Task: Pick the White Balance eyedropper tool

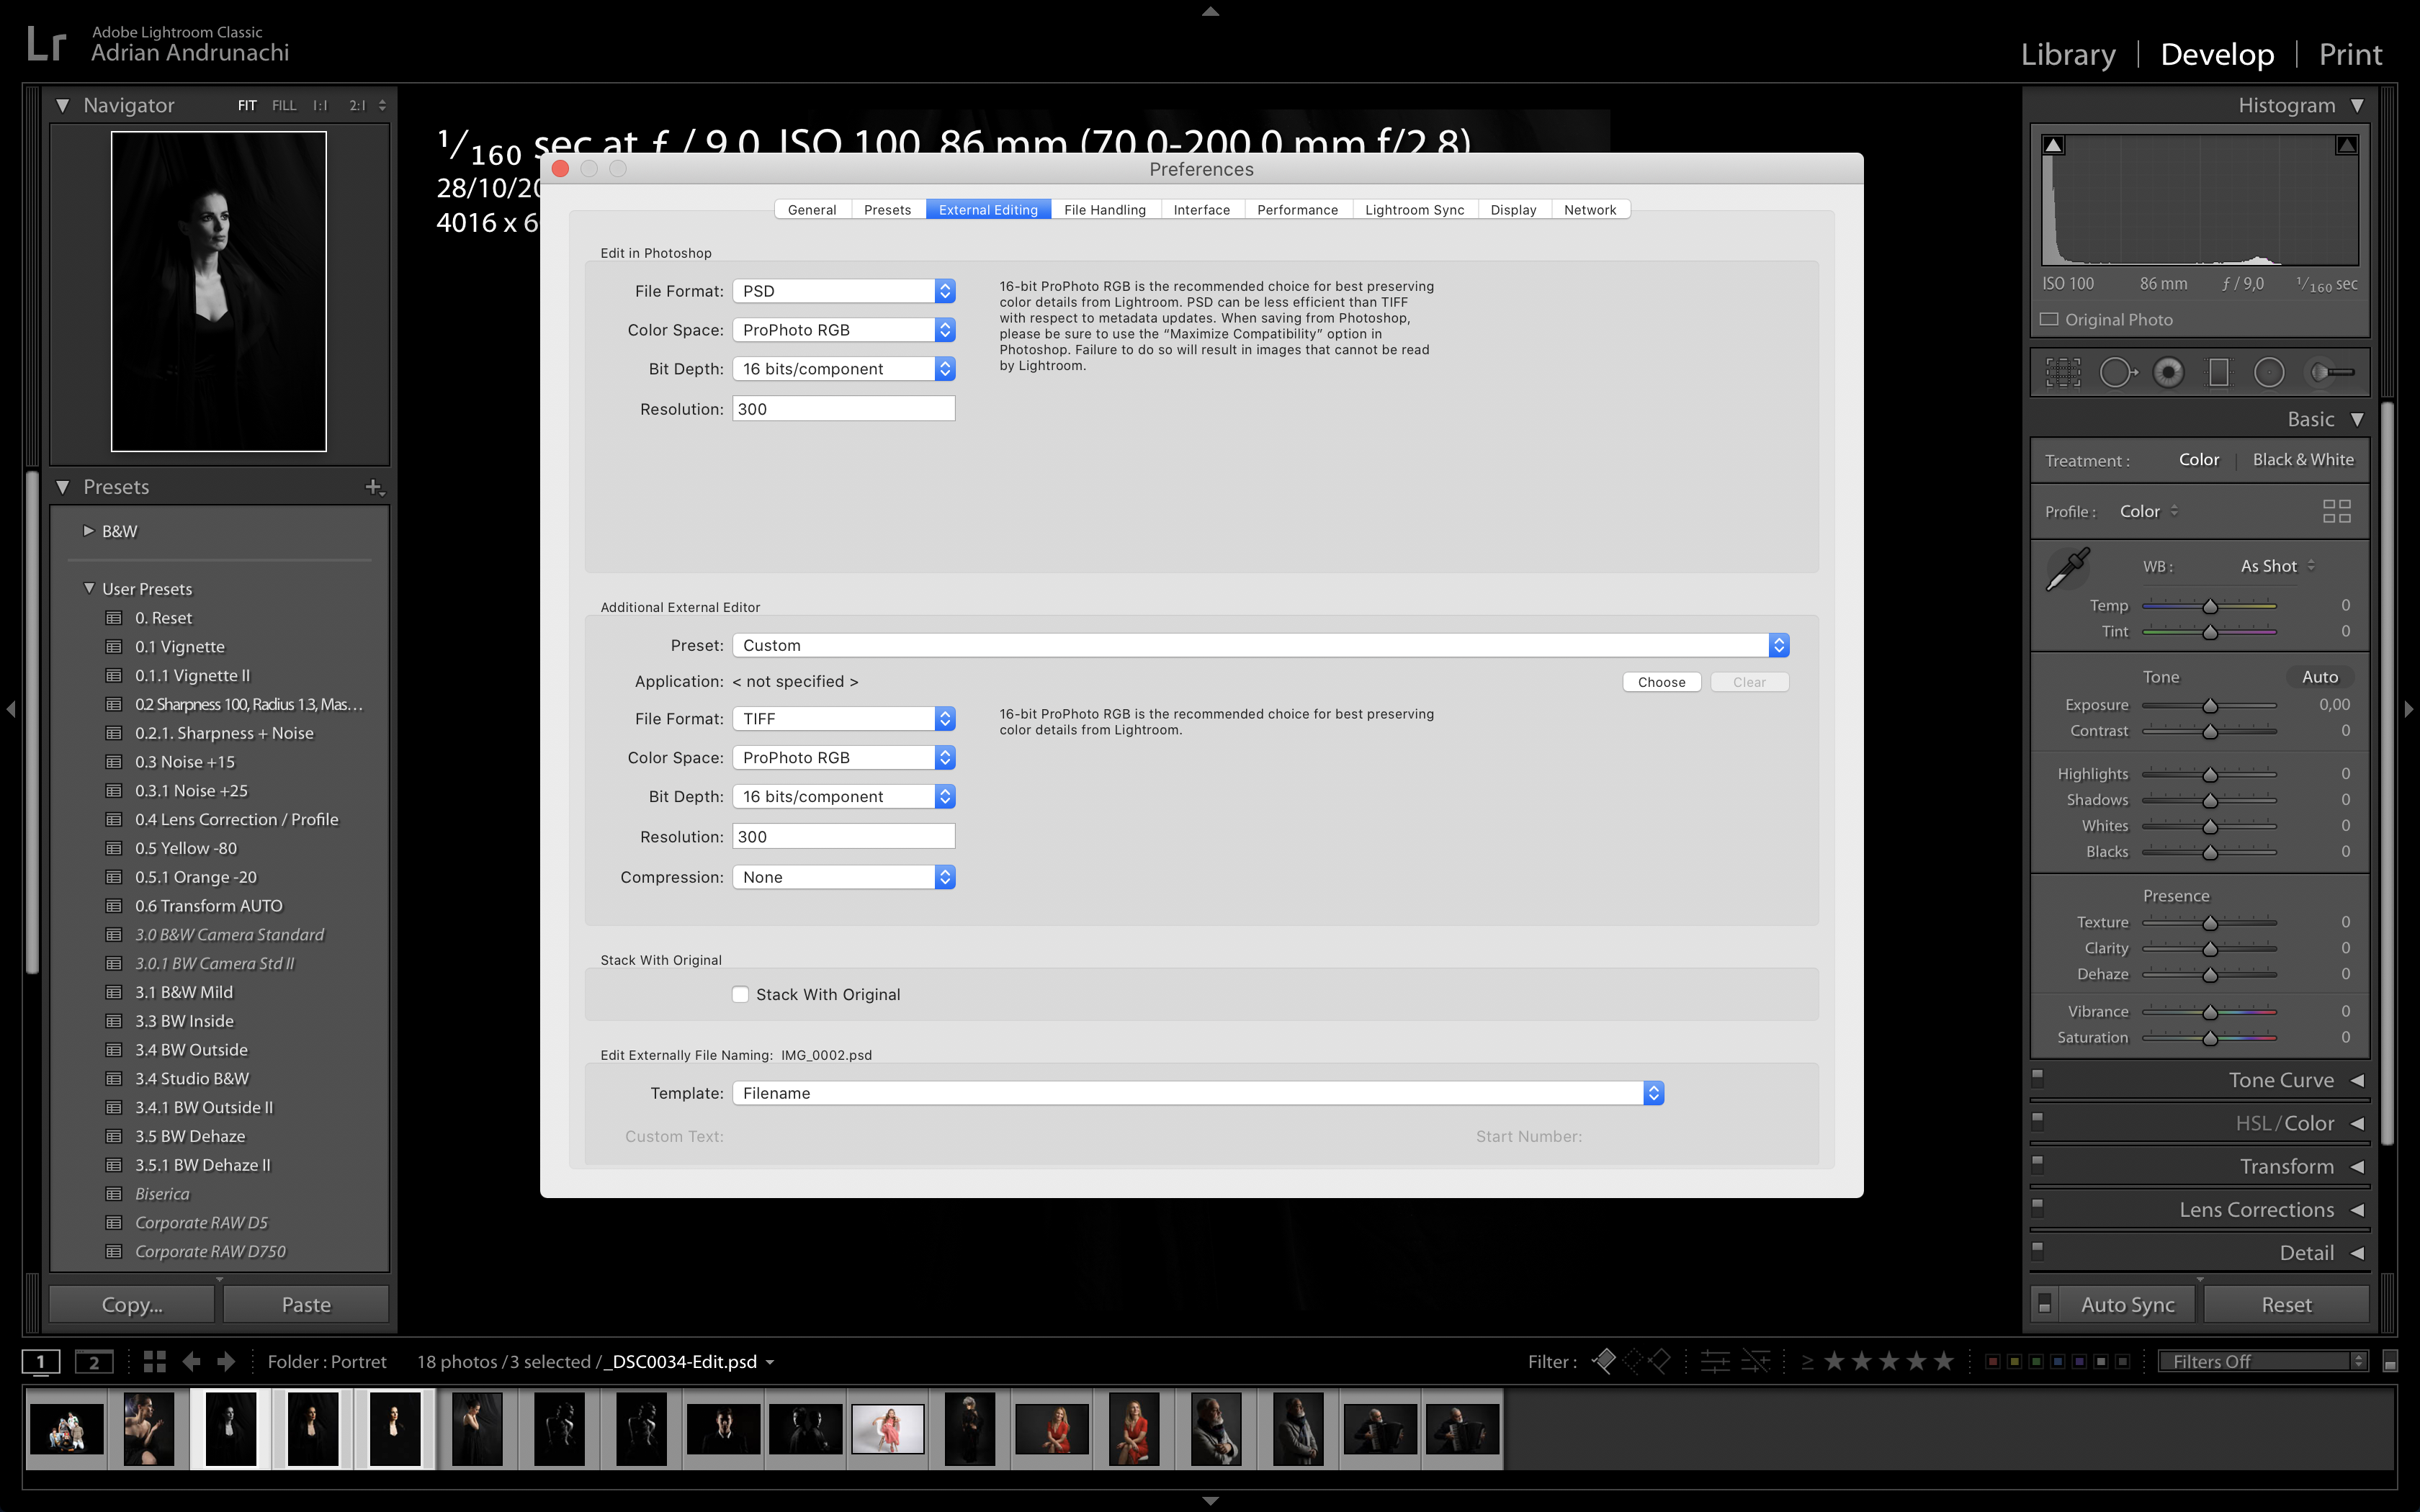Action: [x=2067, y=568]
